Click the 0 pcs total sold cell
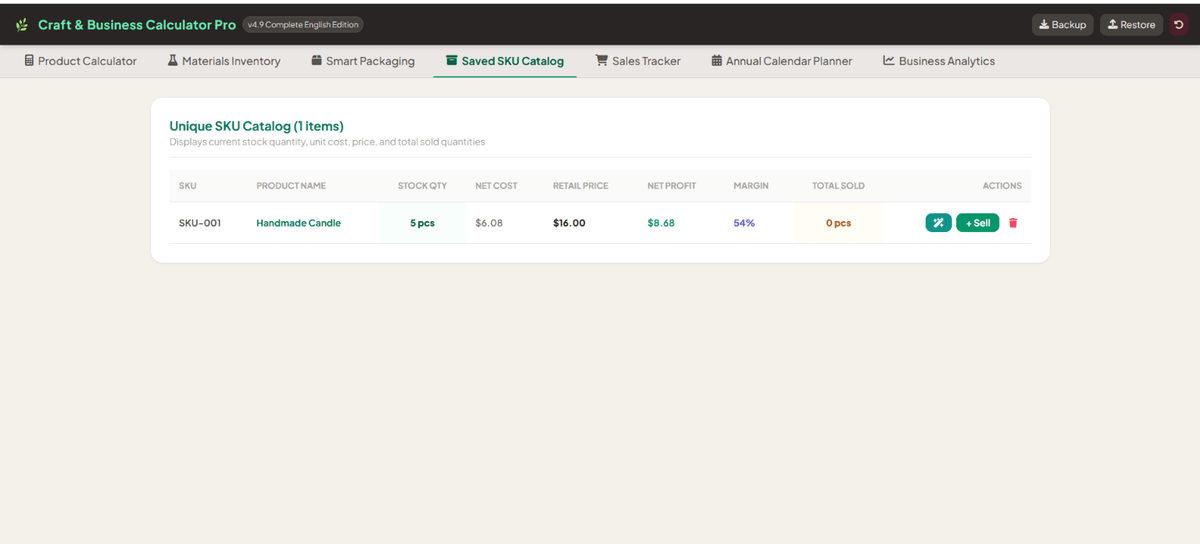Image resolution: width=1200 pixels, height=544 pixels. (838, 223)
